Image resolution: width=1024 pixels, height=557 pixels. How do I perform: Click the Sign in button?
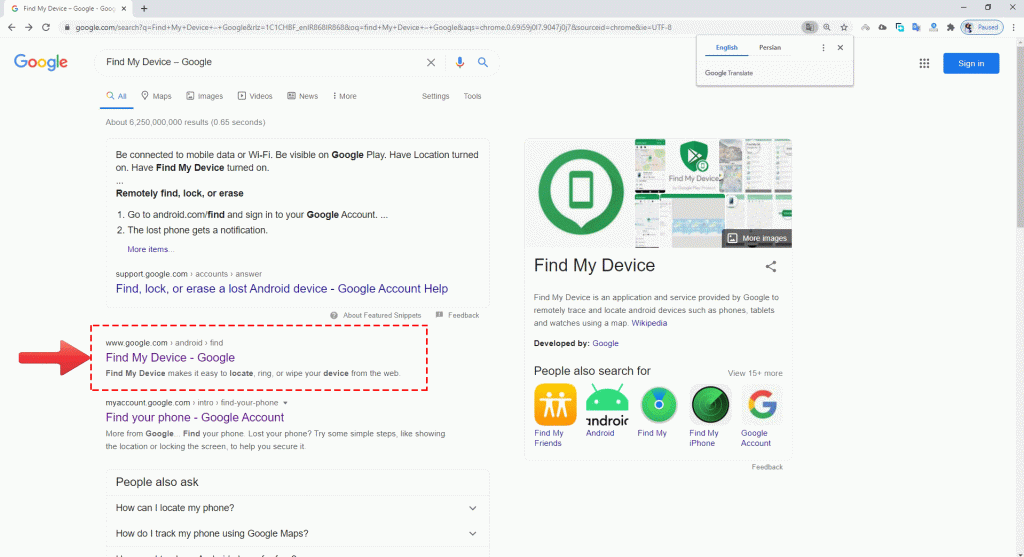(x=970, y=63)
